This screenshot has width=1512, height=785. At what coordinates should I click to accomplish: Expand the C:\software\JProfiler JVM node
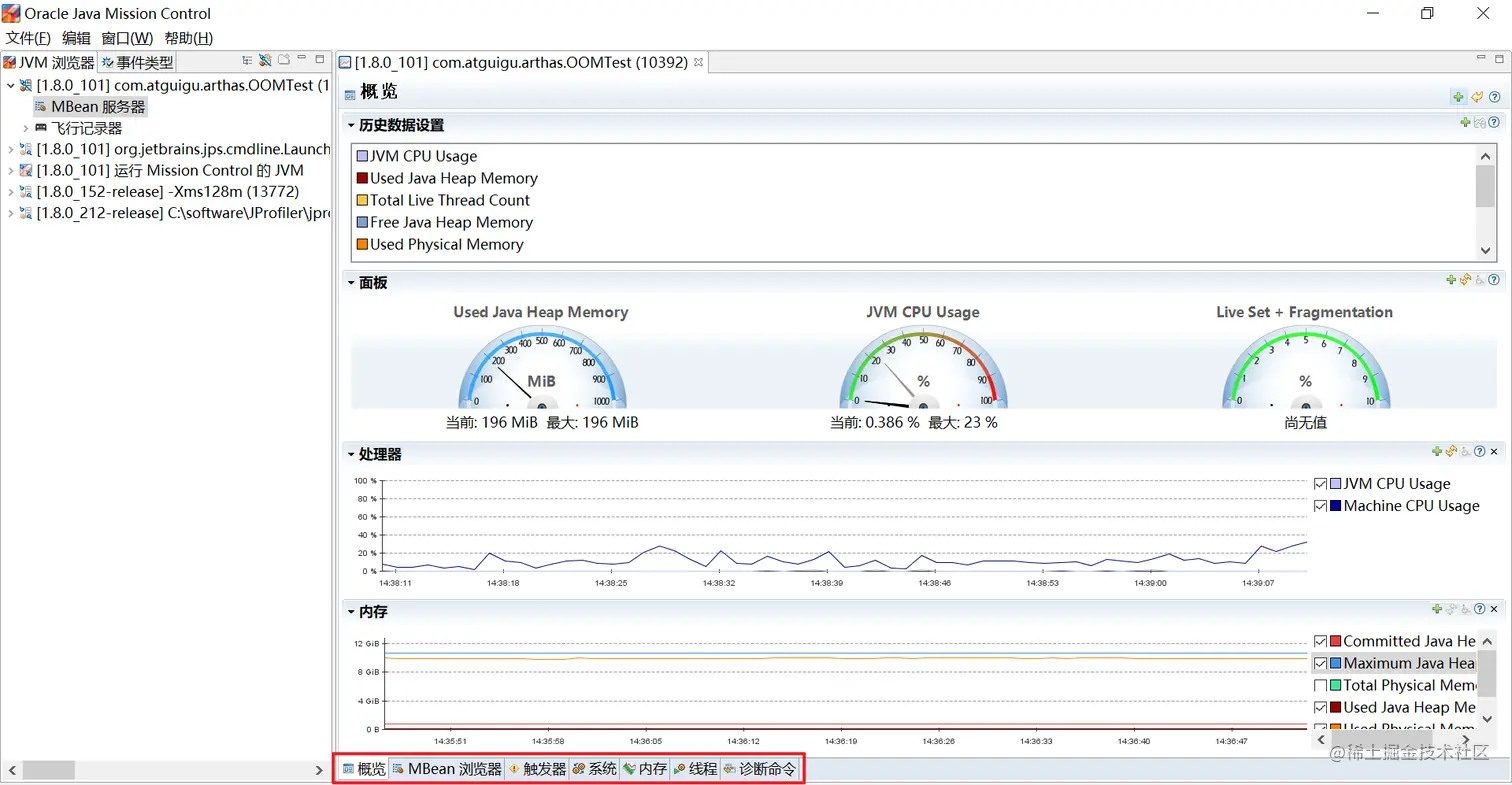coord(11,213)
